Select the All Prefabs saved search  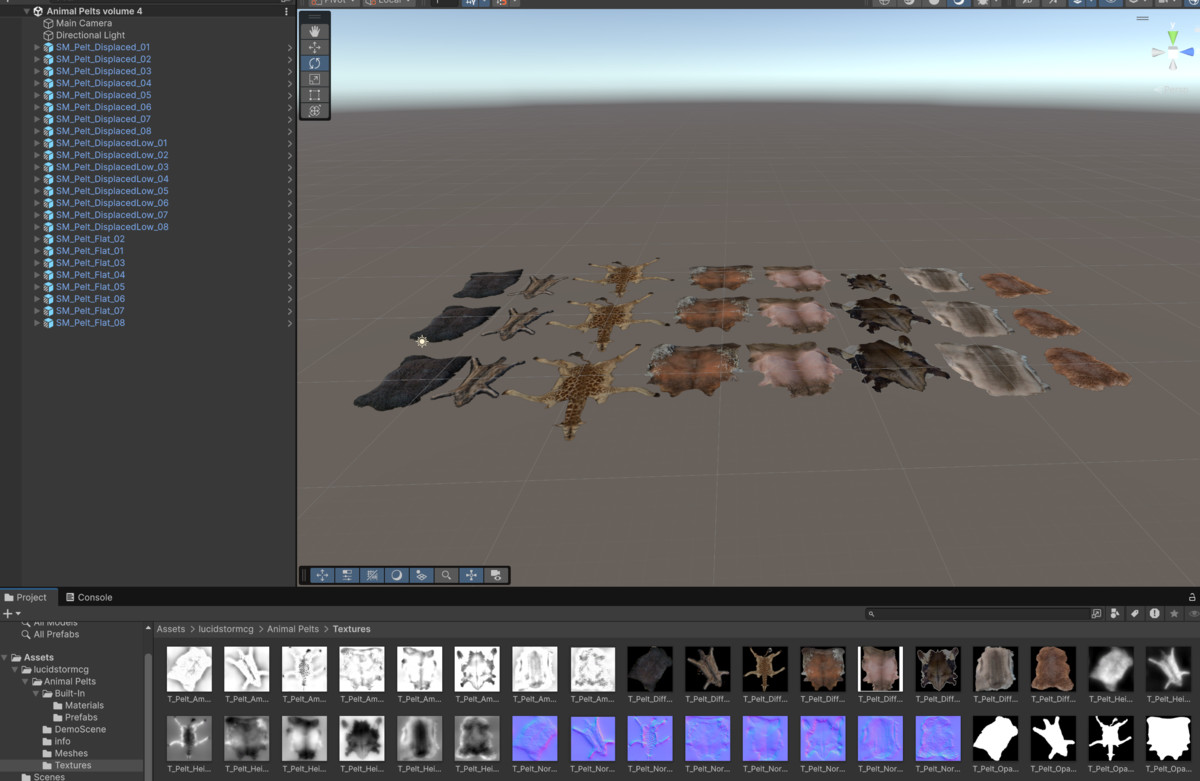(x=56, y=634)
